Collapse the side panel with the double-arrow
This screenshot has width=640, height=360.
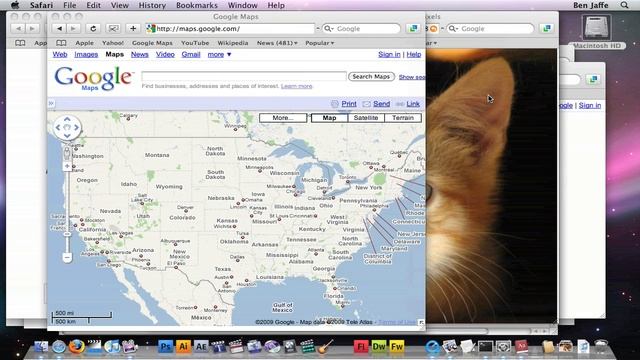point(51,103)
